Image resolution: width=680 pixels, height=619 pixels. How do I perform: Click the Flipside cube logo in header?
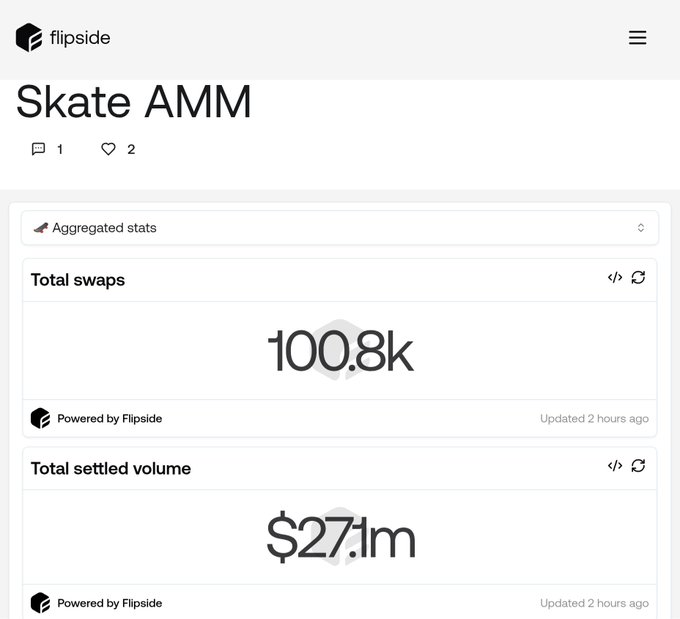(29, 38)
